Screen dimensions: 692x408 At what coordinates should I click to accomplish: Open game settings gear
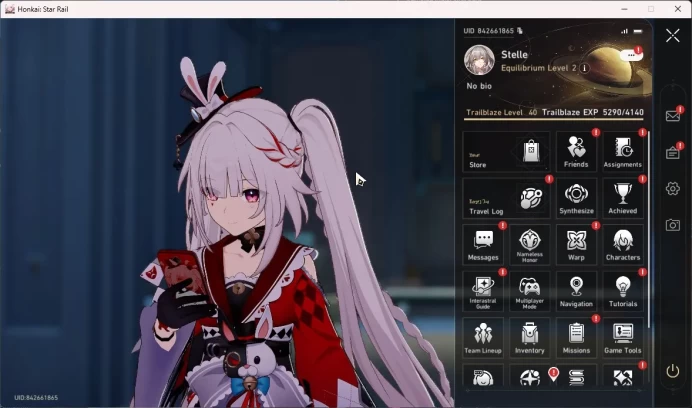pos(673,189)
